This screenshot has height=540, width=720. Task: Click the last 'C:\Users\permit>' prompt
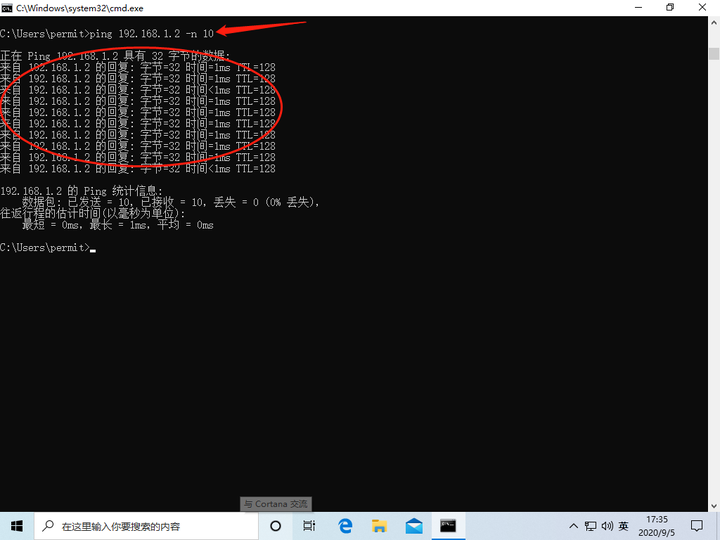click(x=45, y=248)
